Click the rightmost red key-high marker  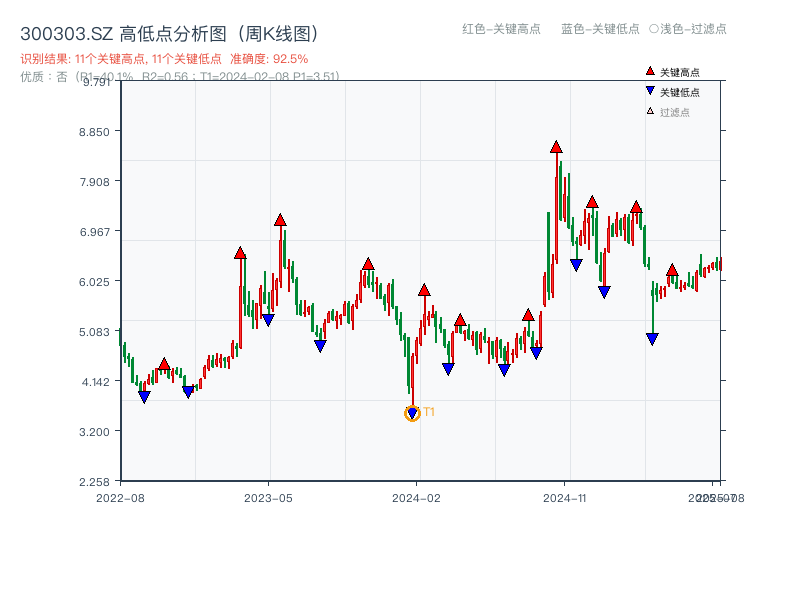pos(672,270)
